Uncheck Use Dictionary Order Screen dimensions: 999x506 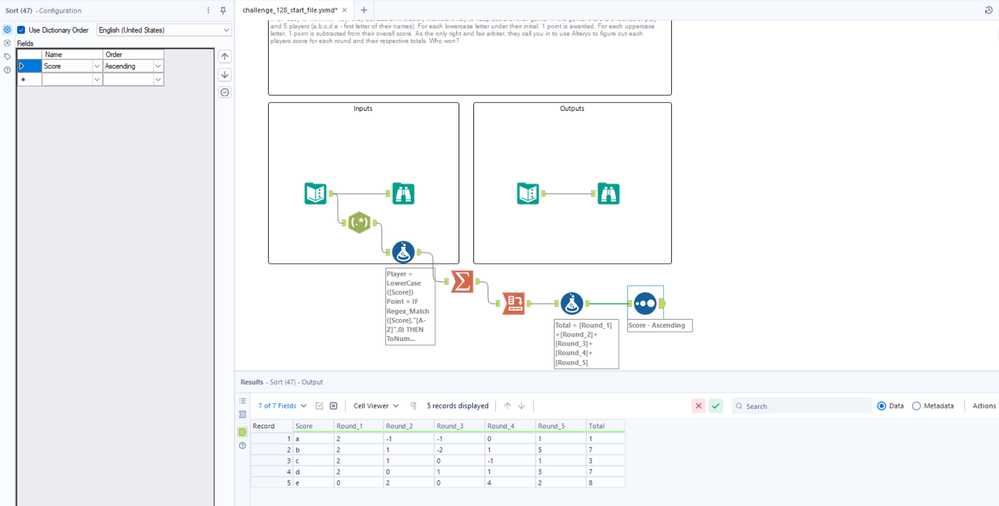[22, 30]
